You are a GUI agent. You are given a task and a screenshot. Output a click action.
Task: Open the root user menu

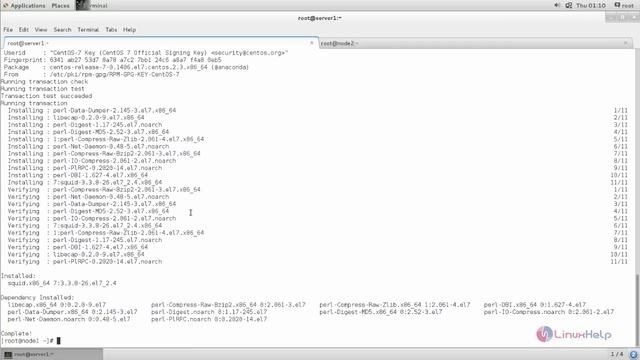[624, 6]
